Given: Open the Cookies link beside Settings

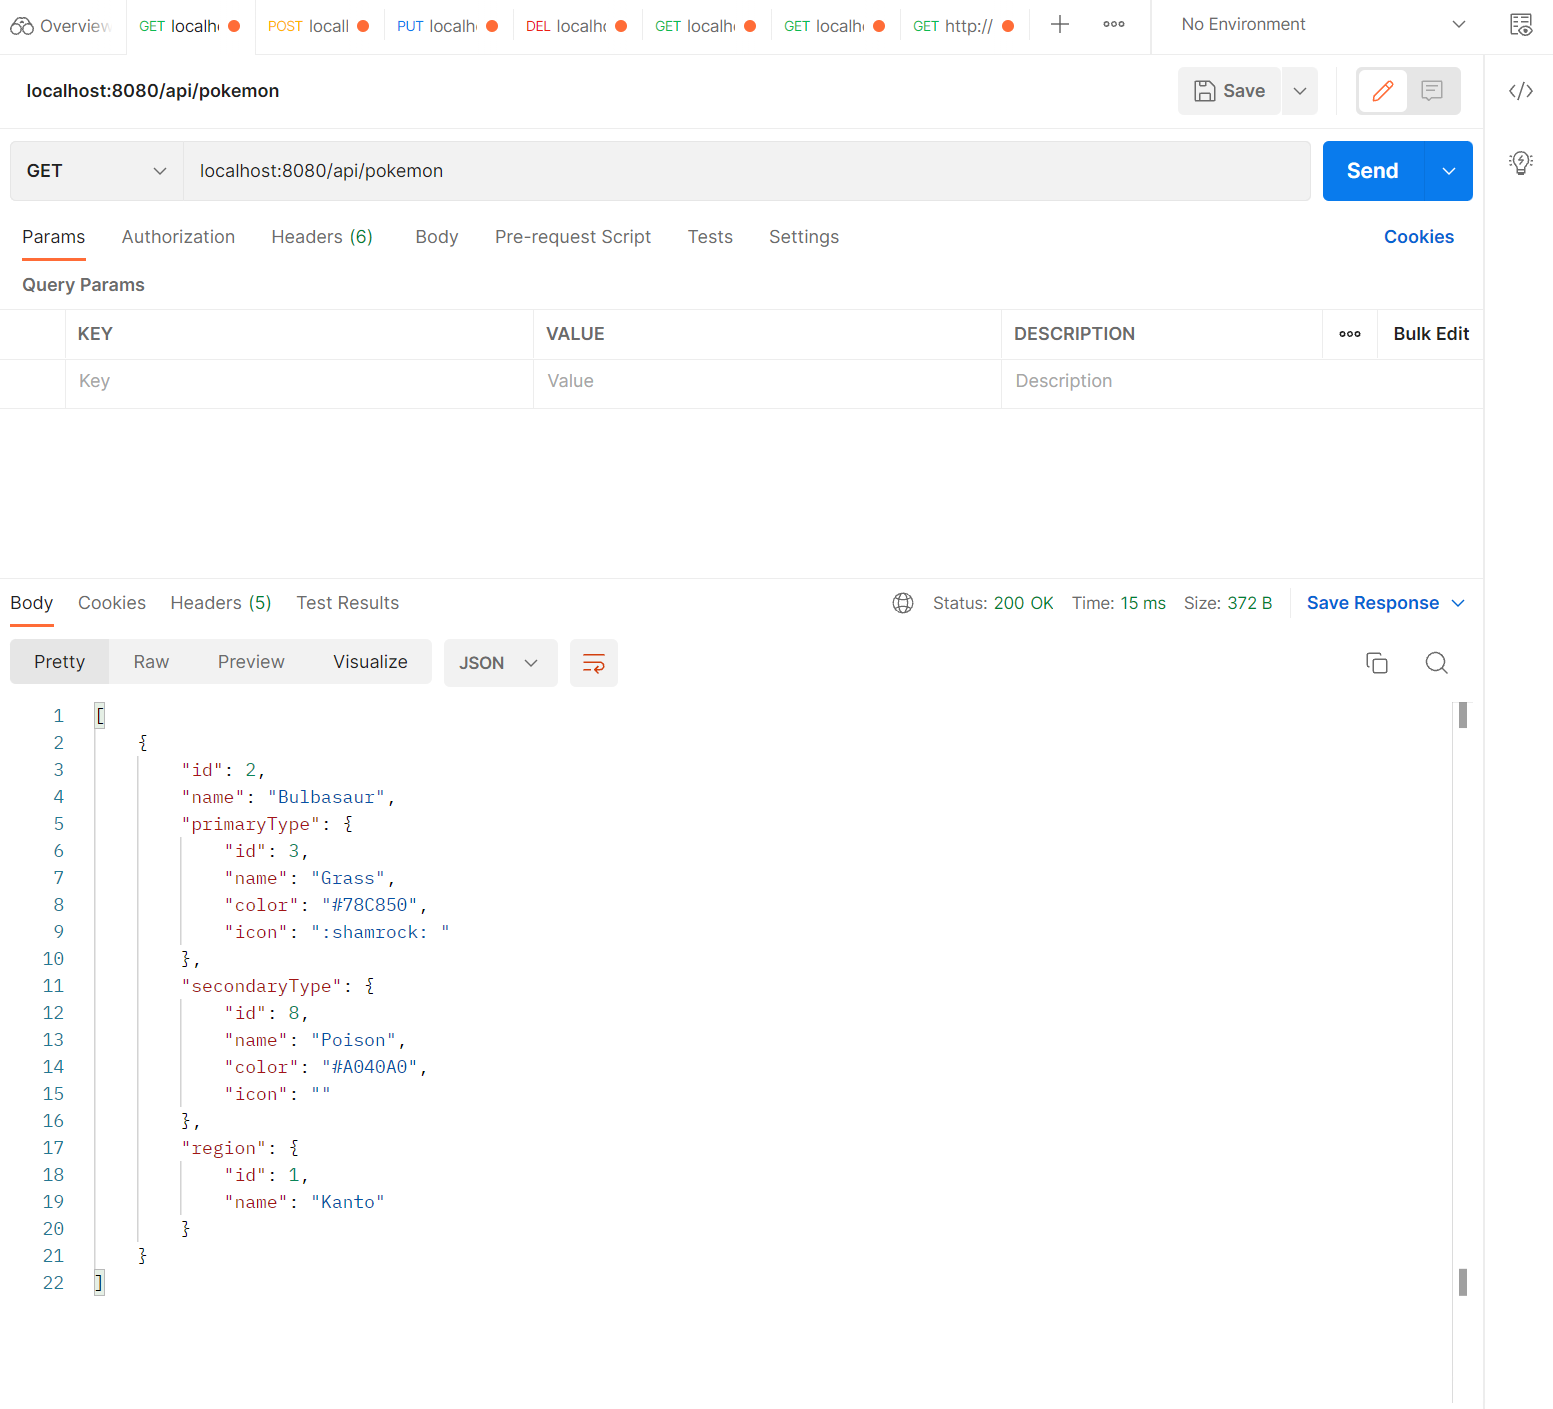Looking at the screenshot, I should [1419, 237].
